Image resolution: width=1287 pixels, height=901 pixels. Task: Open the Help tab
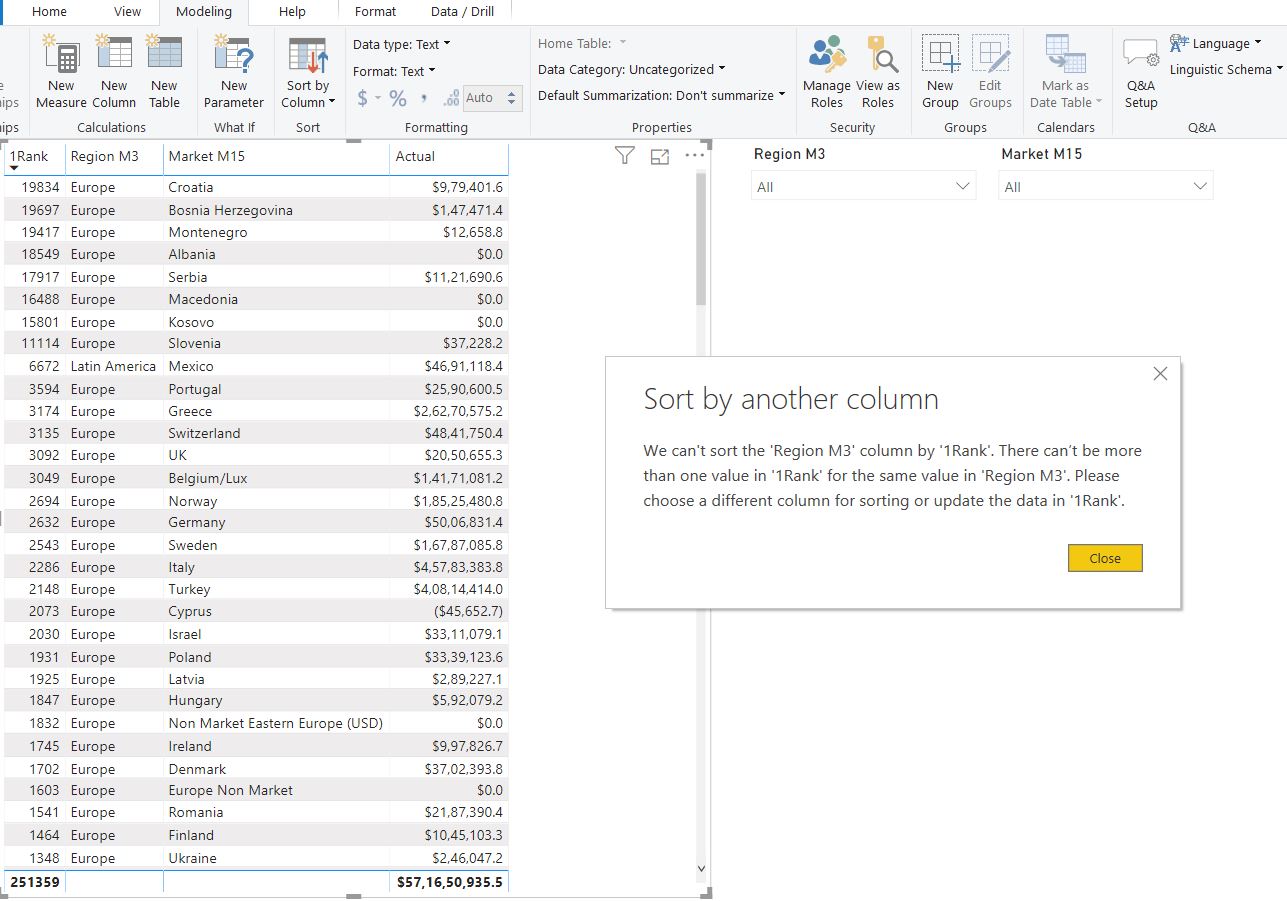[292, 12]
